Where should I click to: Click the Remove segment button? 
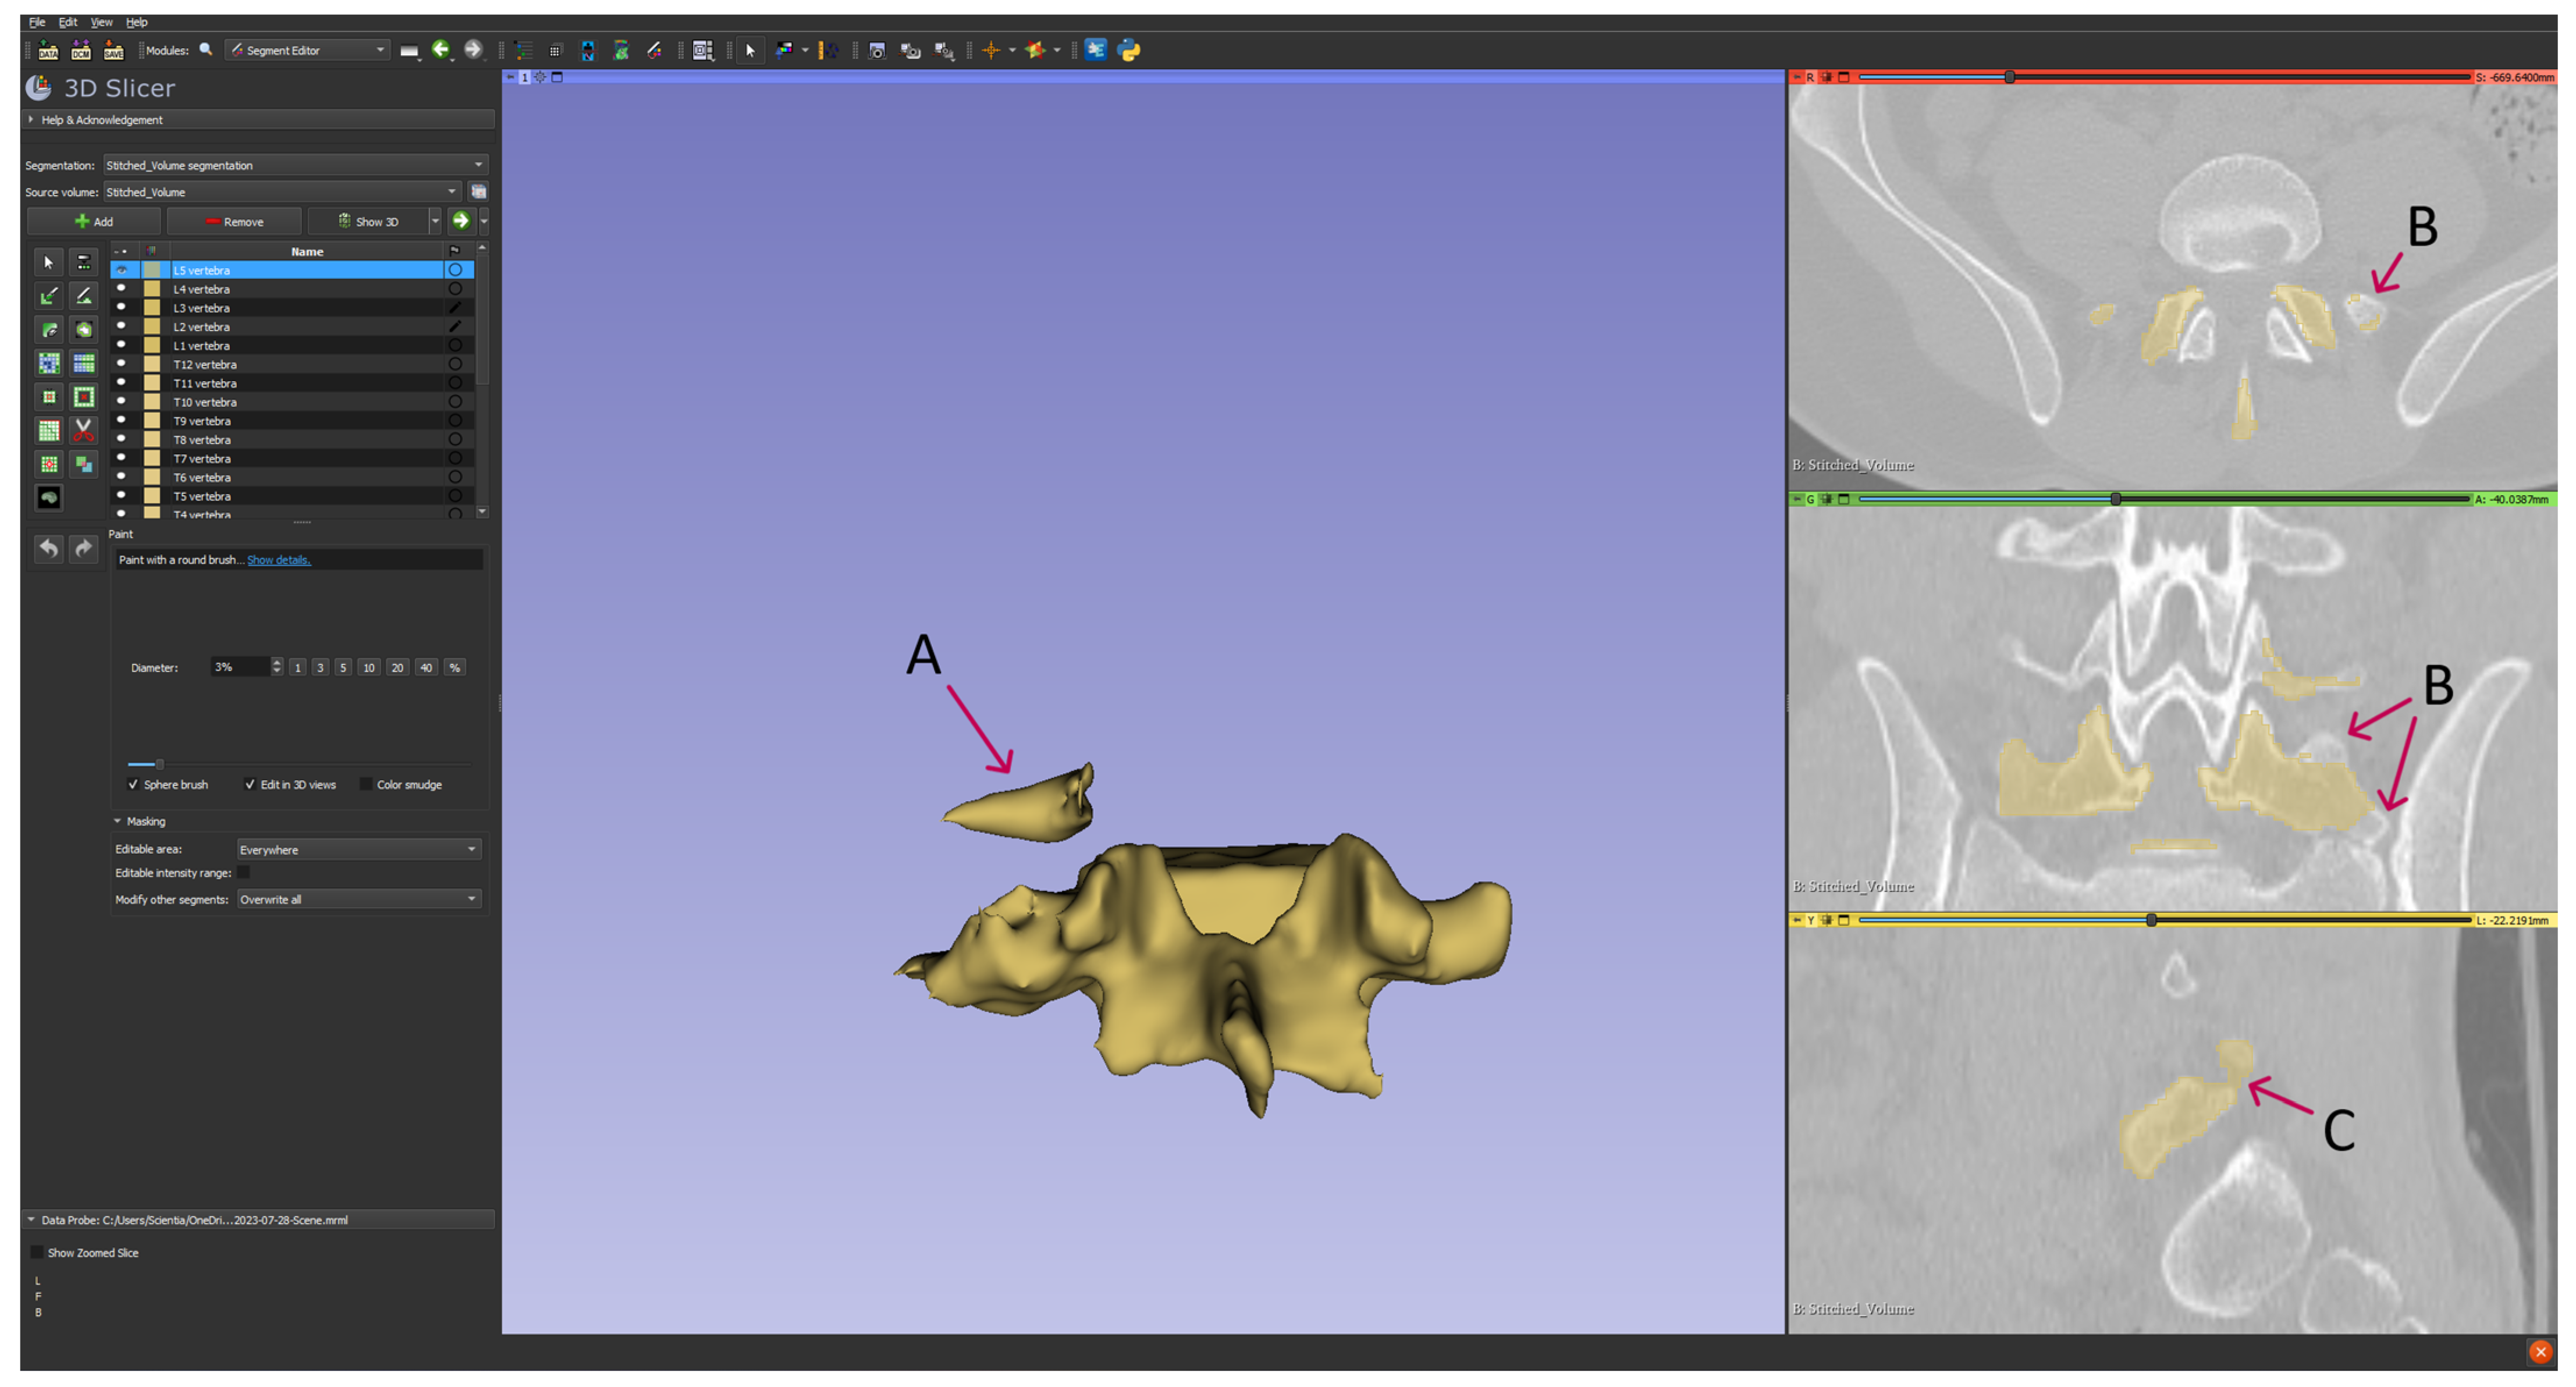tap(234, 222)
